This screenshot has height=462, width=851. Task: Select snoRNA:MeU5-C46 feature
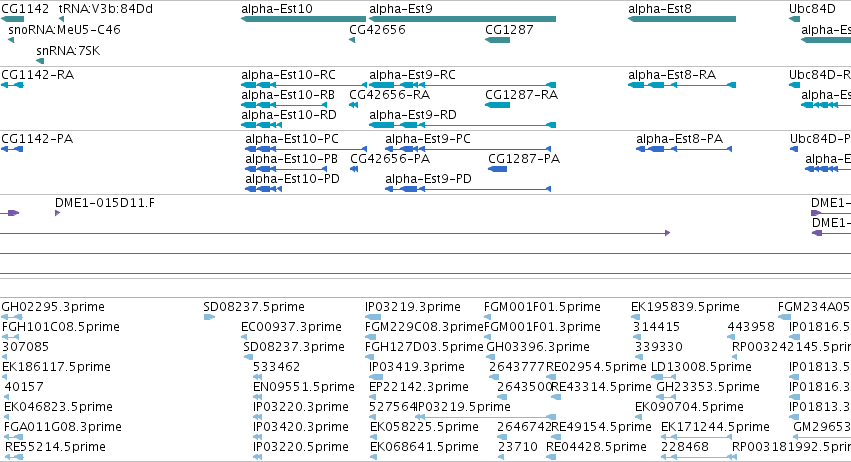11,40
